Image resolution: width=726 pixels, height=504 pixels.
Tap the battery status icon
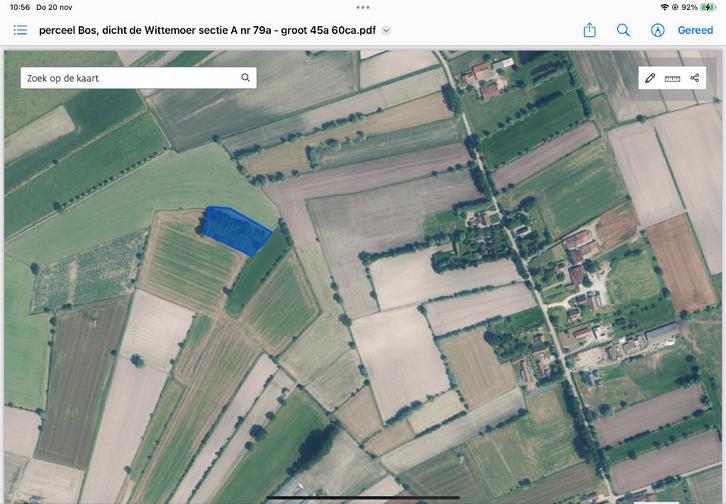[707, 7]
